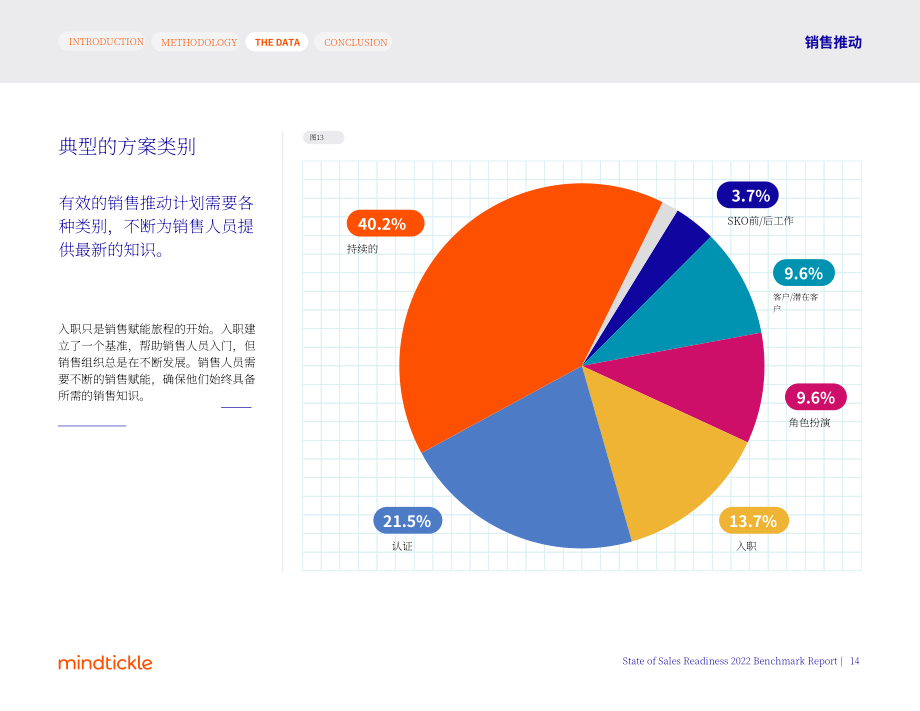Select THE DATA section tab
Viewport: 920px width, 711px height.
(x=277, y=42)
